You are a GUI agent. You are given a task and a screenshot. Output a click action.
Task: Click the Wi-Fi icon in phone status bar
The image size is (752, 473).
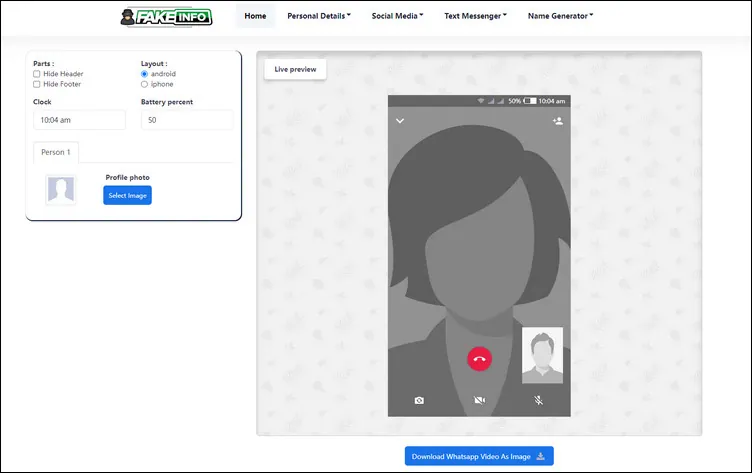point(481,101)
